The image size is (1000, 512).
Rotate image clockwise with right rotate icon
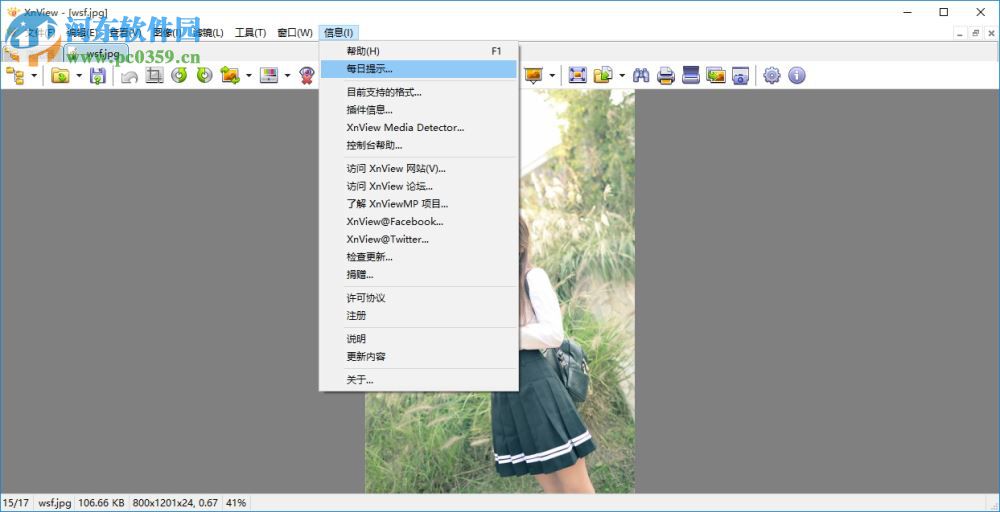pos(204,76)
